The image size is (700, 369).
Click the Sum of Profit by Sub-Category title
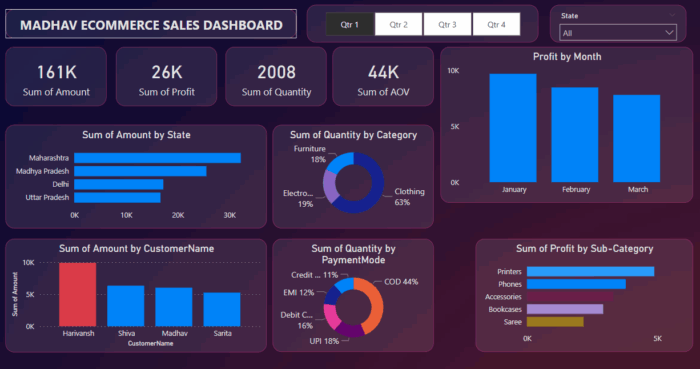tap(584, 249)
